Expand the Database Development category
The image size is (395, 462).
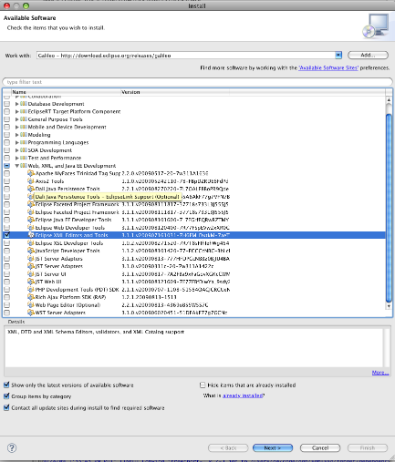(17, 104)
